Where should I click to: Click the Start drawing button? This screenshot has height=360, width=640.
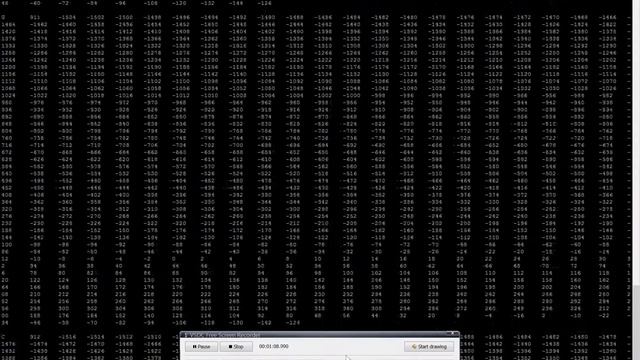[429, 347]
